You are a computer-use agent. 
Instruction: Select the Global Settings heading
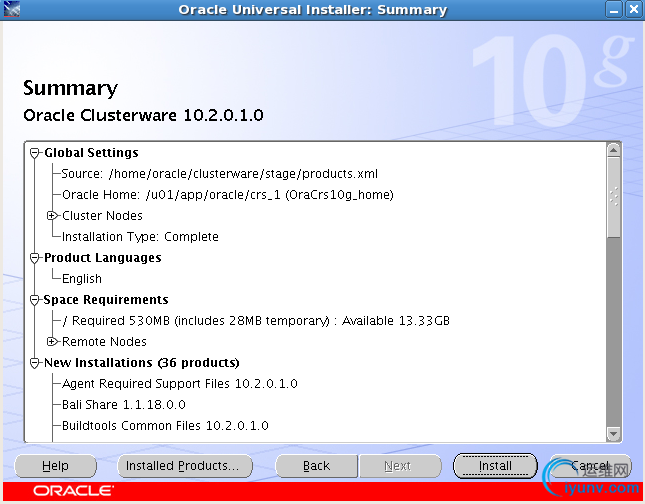(x=91, y=153)
